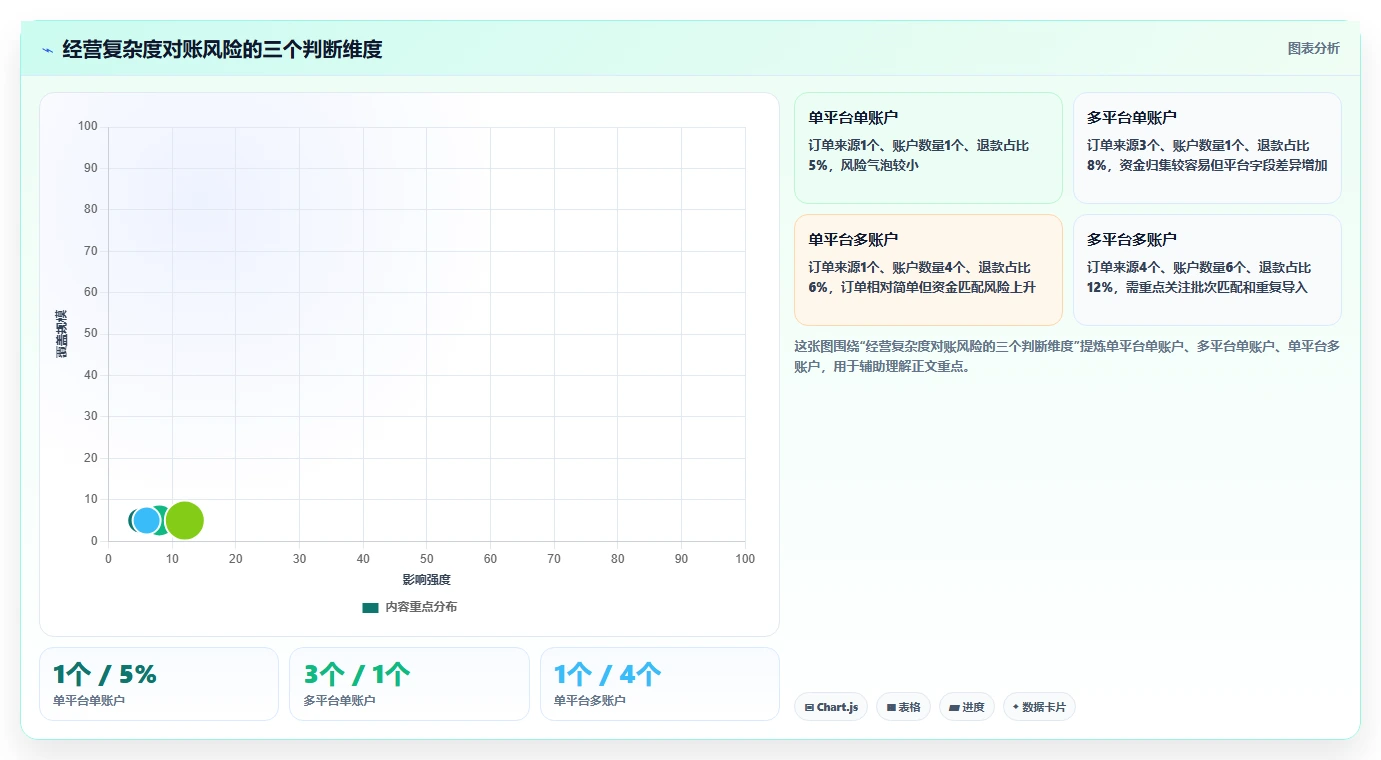Screen dimensions: 1381x760
Task: Open the orange 单平台多账户 info card
Action: (928, 270)
